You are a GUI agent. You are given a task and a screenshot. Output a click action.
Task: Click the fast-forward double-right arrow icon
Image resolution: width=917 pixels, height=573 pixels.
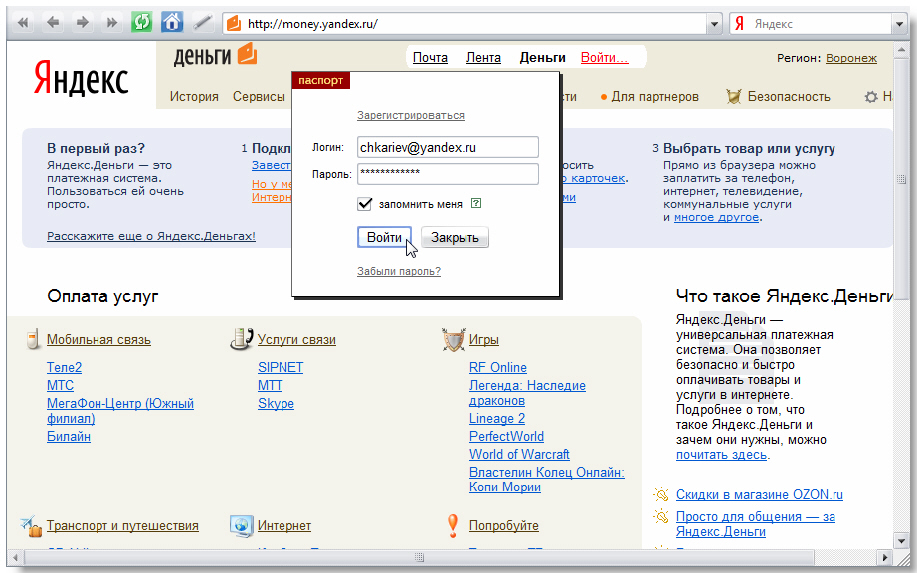coord(111,23)
